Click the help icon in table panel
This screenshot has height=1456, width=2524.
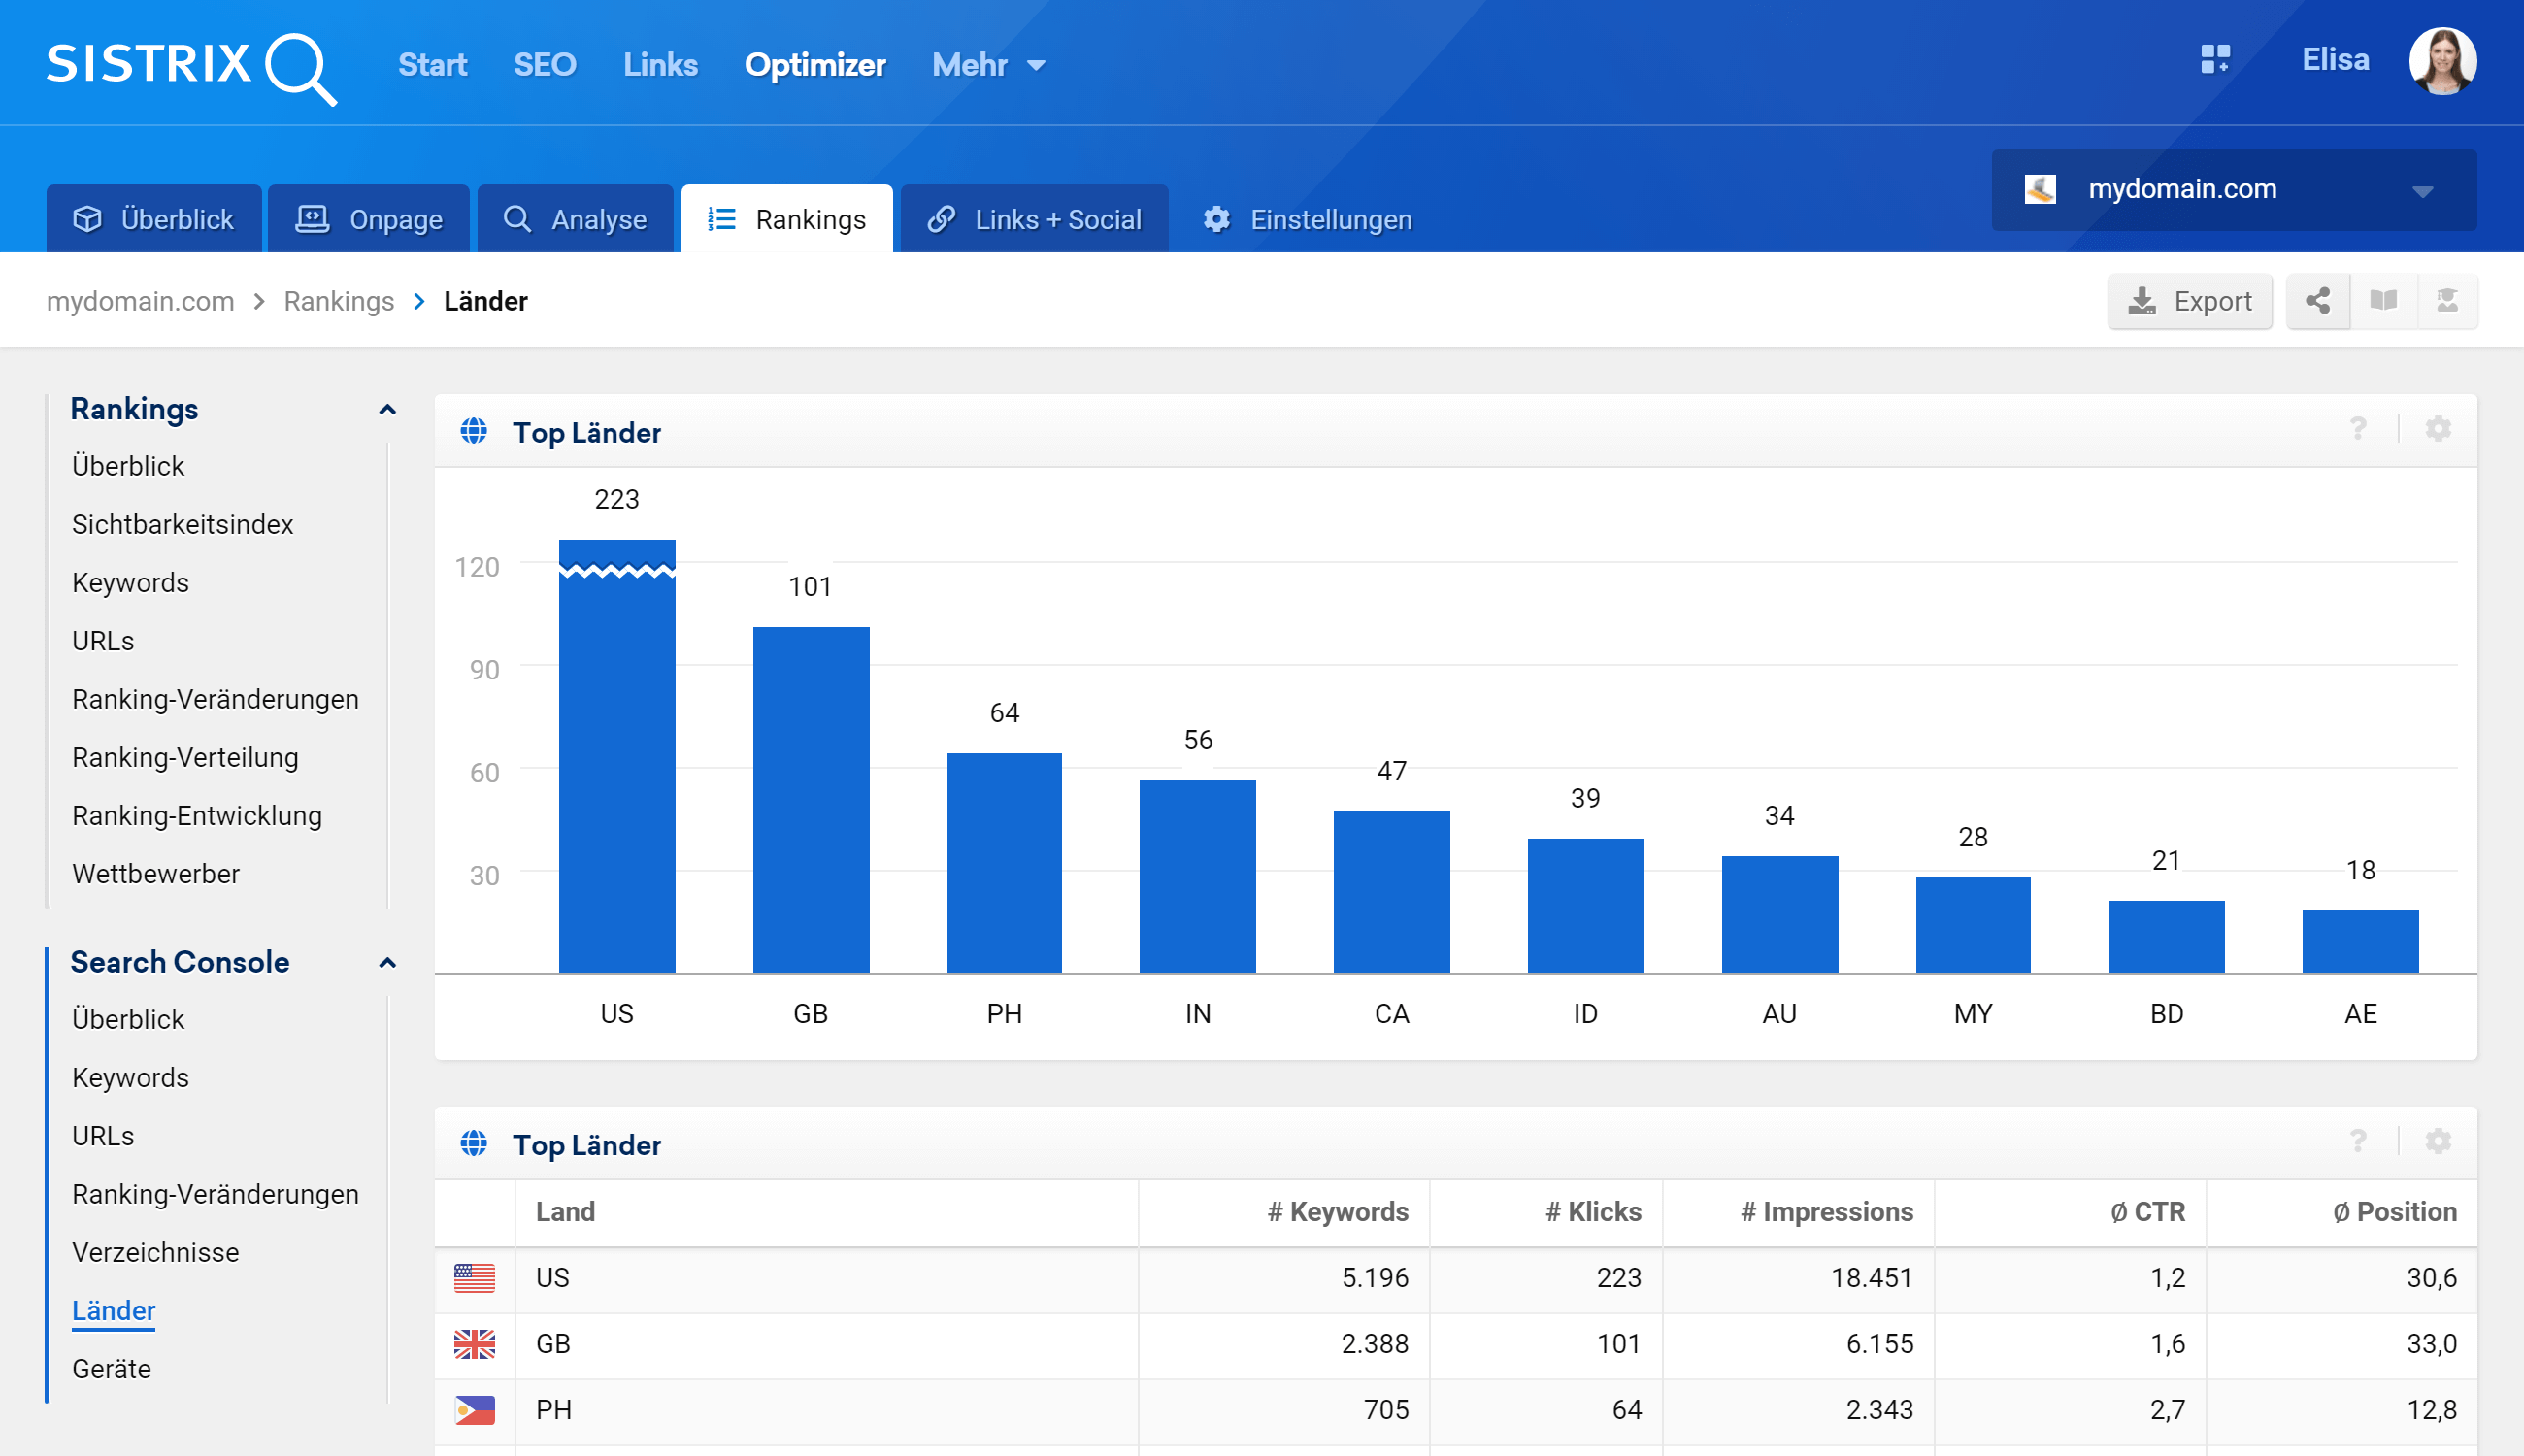(x=2358, y=1142)
